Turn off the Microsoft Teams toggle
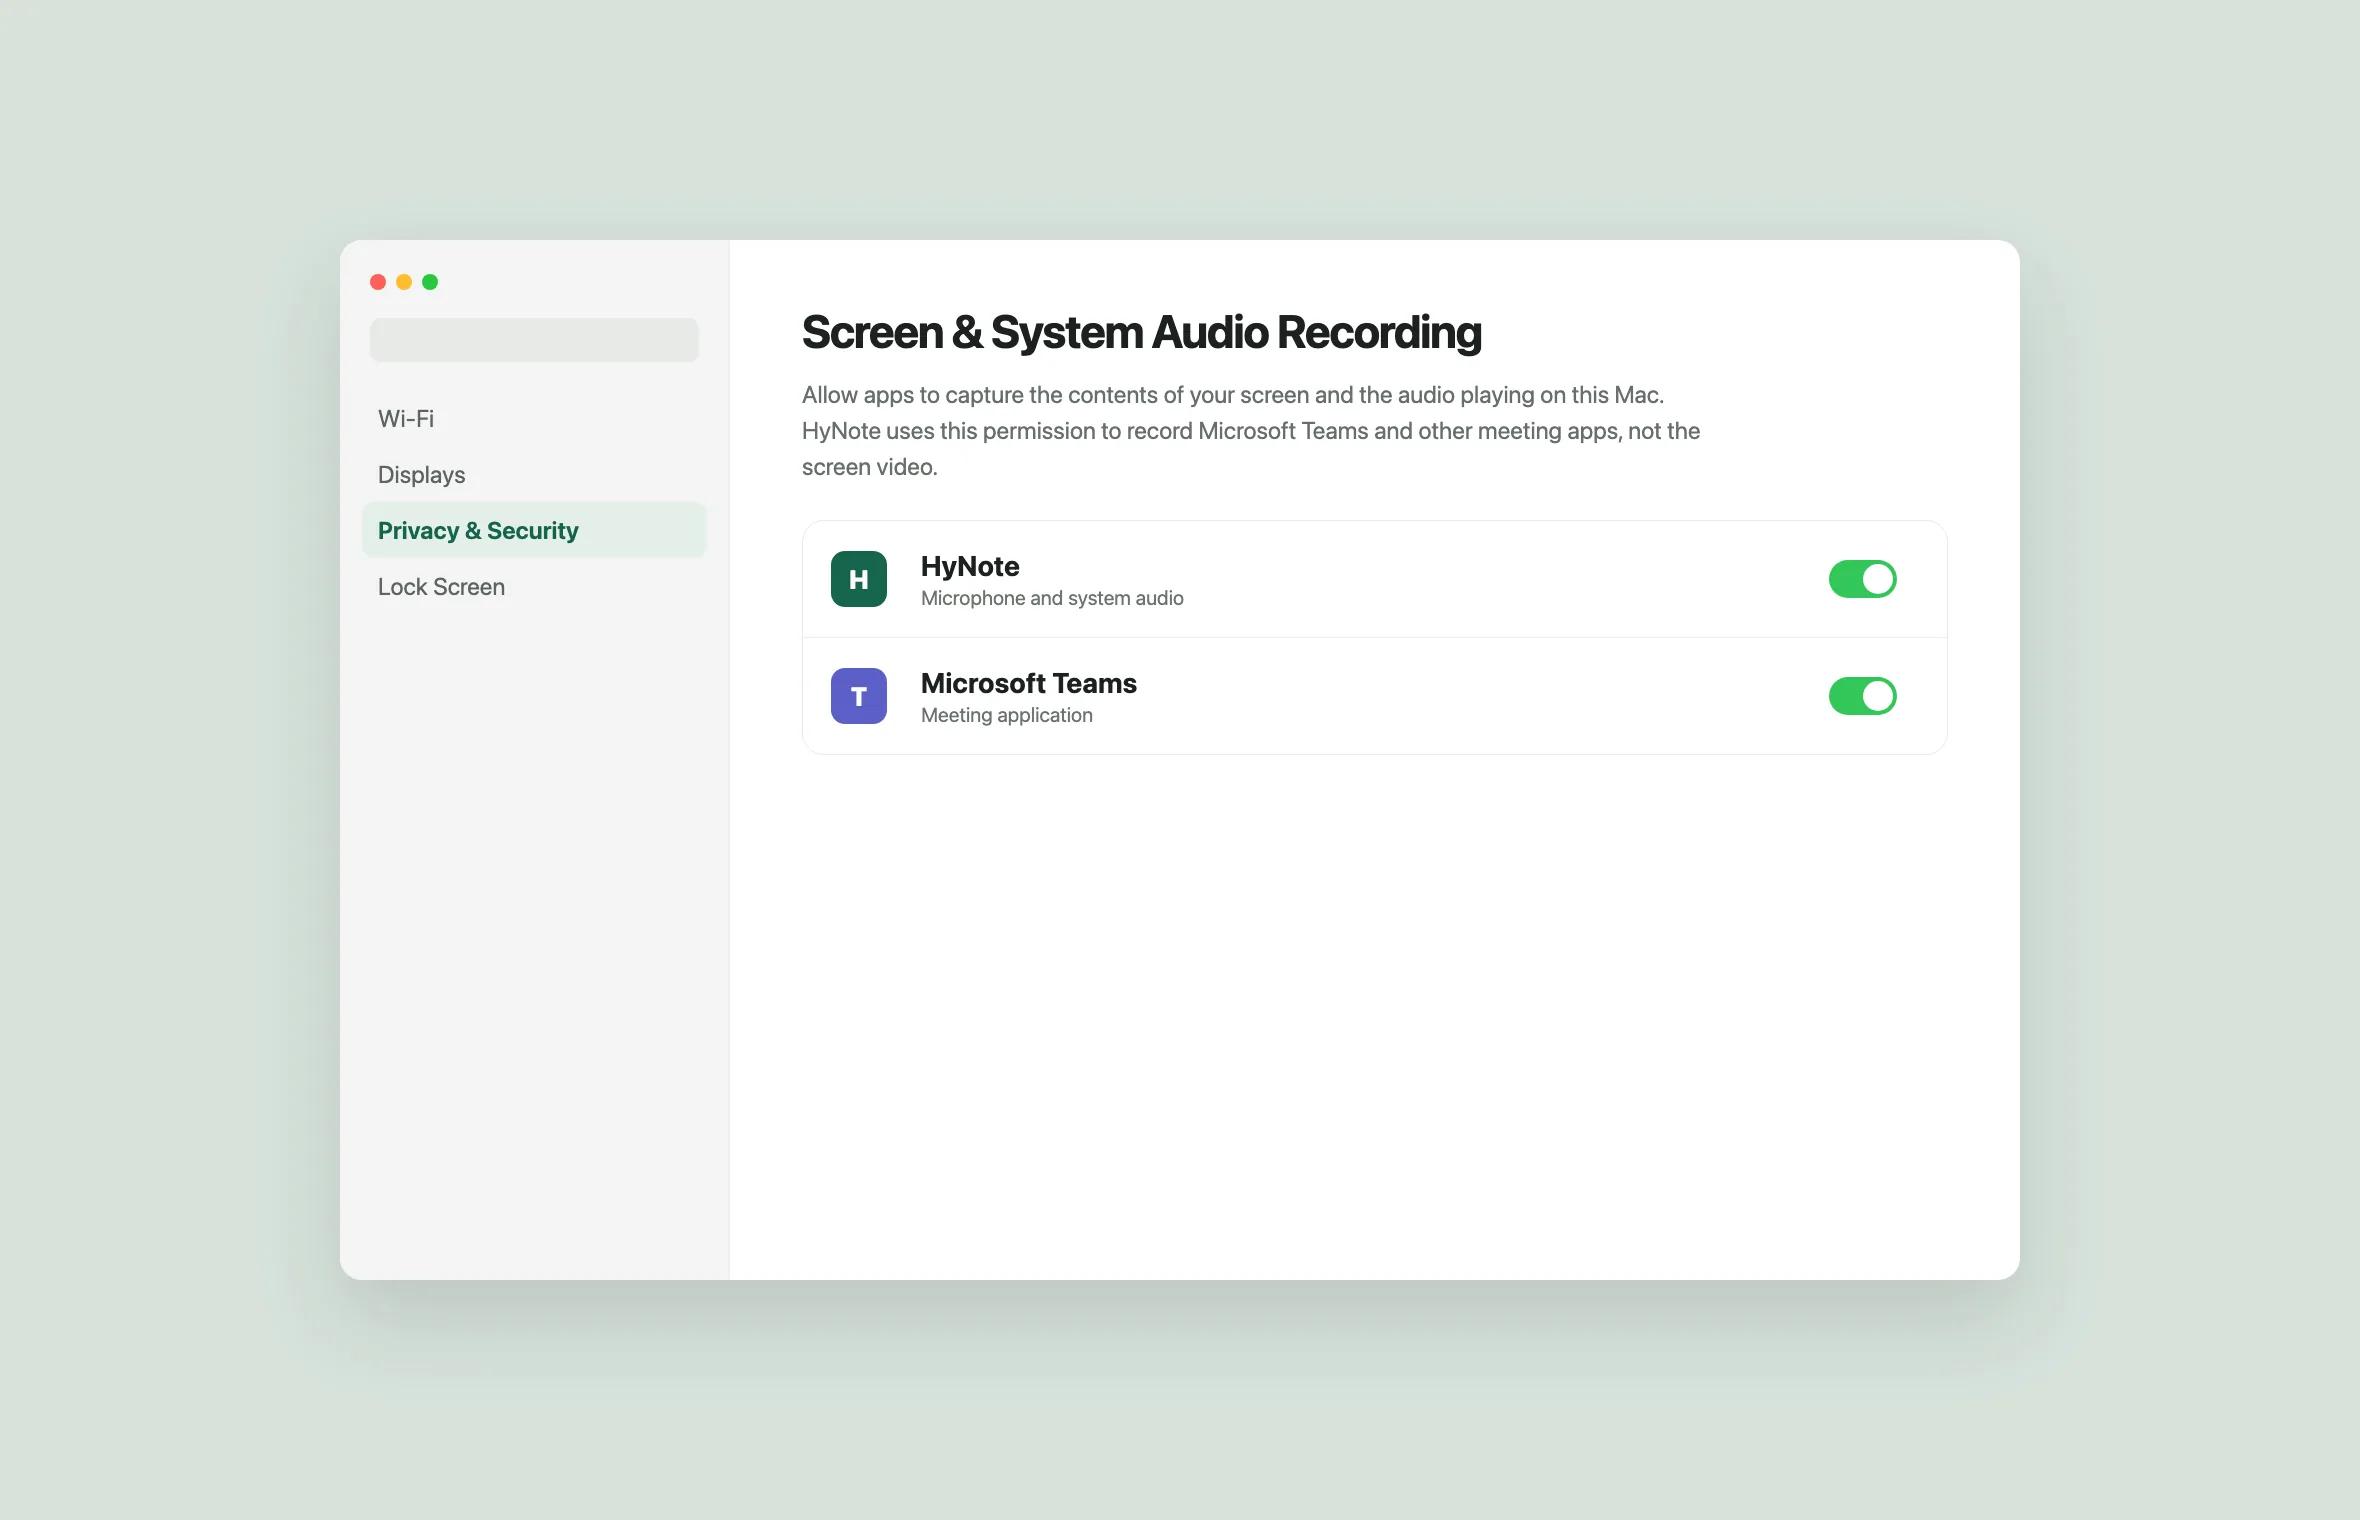2360x1520 pixels. 1862,696
